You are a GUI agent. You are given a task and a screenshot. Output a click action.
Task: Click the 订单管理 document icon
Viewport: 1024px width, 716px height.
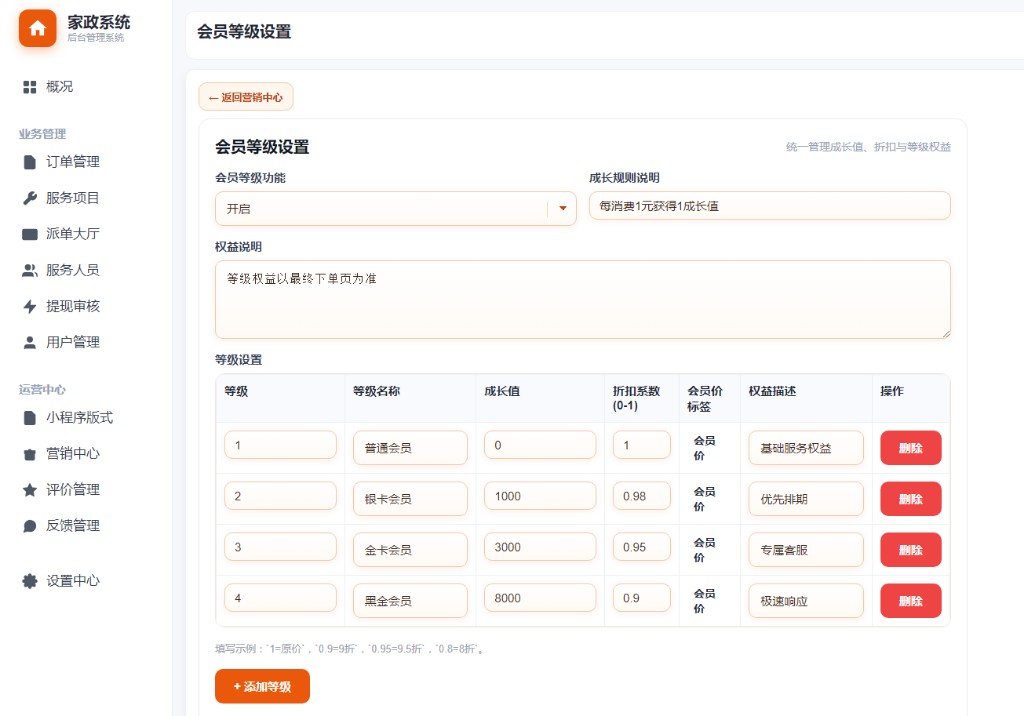coord(29,162)
